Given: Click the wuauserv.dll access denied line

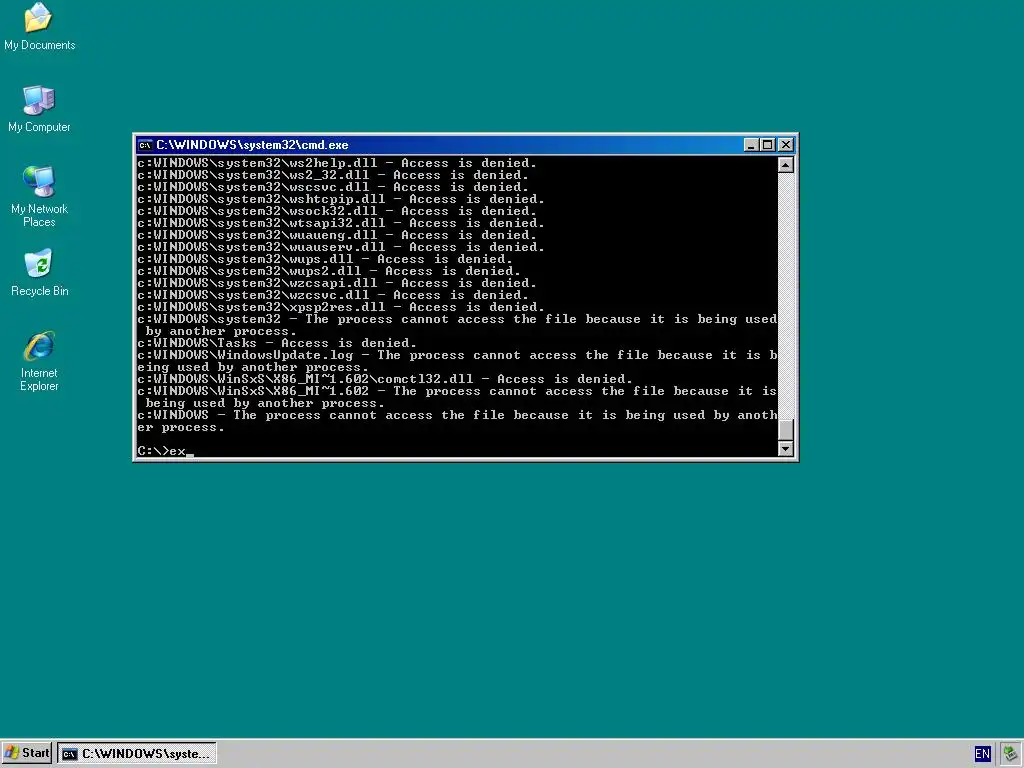Looking at the screenshot, I should 341,247.
